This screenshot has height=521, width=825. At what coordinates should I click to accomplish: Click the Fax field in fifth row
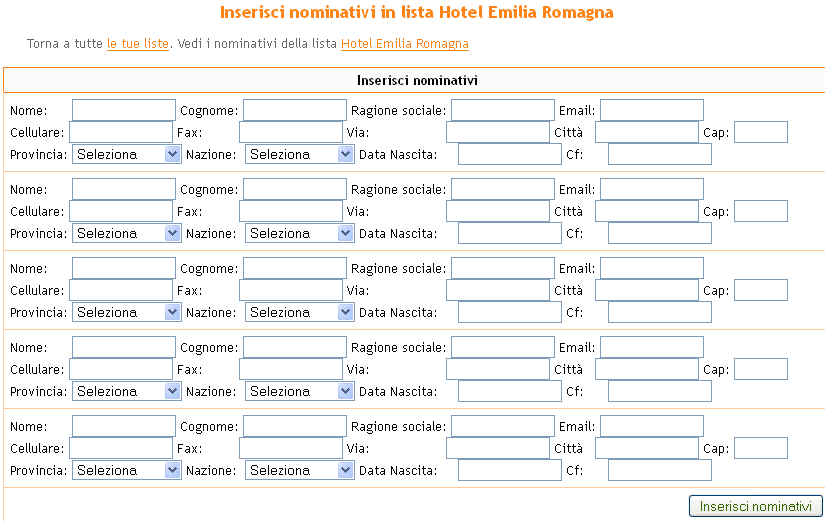click(290, 448)
